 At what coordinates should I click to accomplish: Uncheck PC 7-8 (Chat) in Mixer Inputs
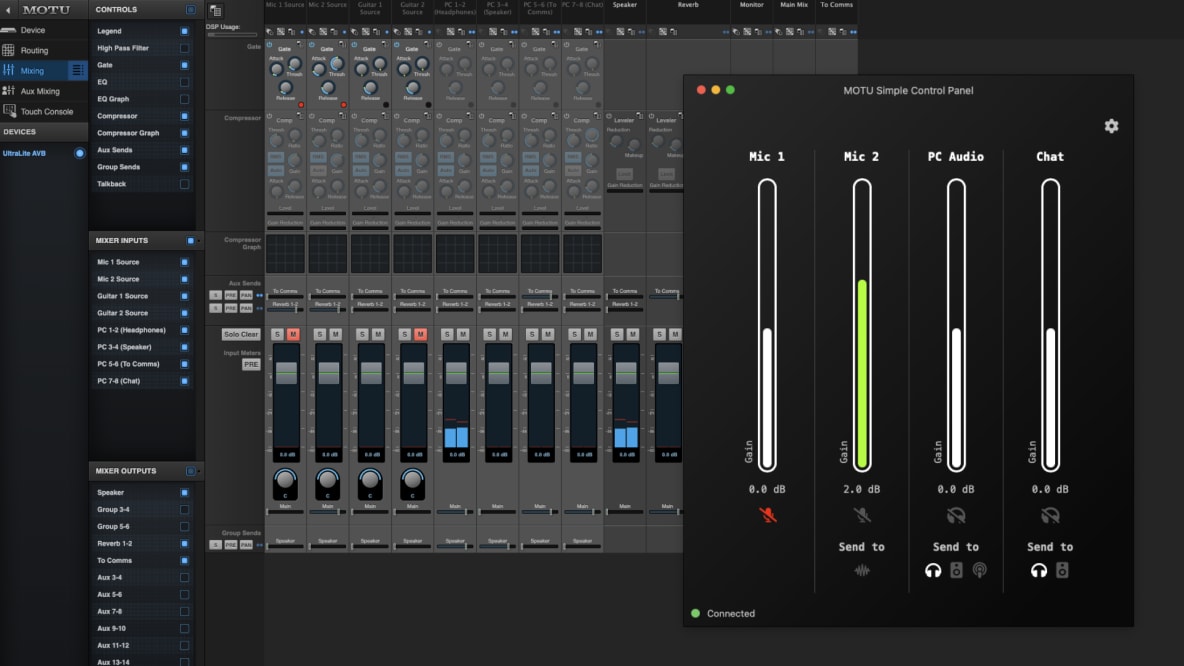[184, 381]
